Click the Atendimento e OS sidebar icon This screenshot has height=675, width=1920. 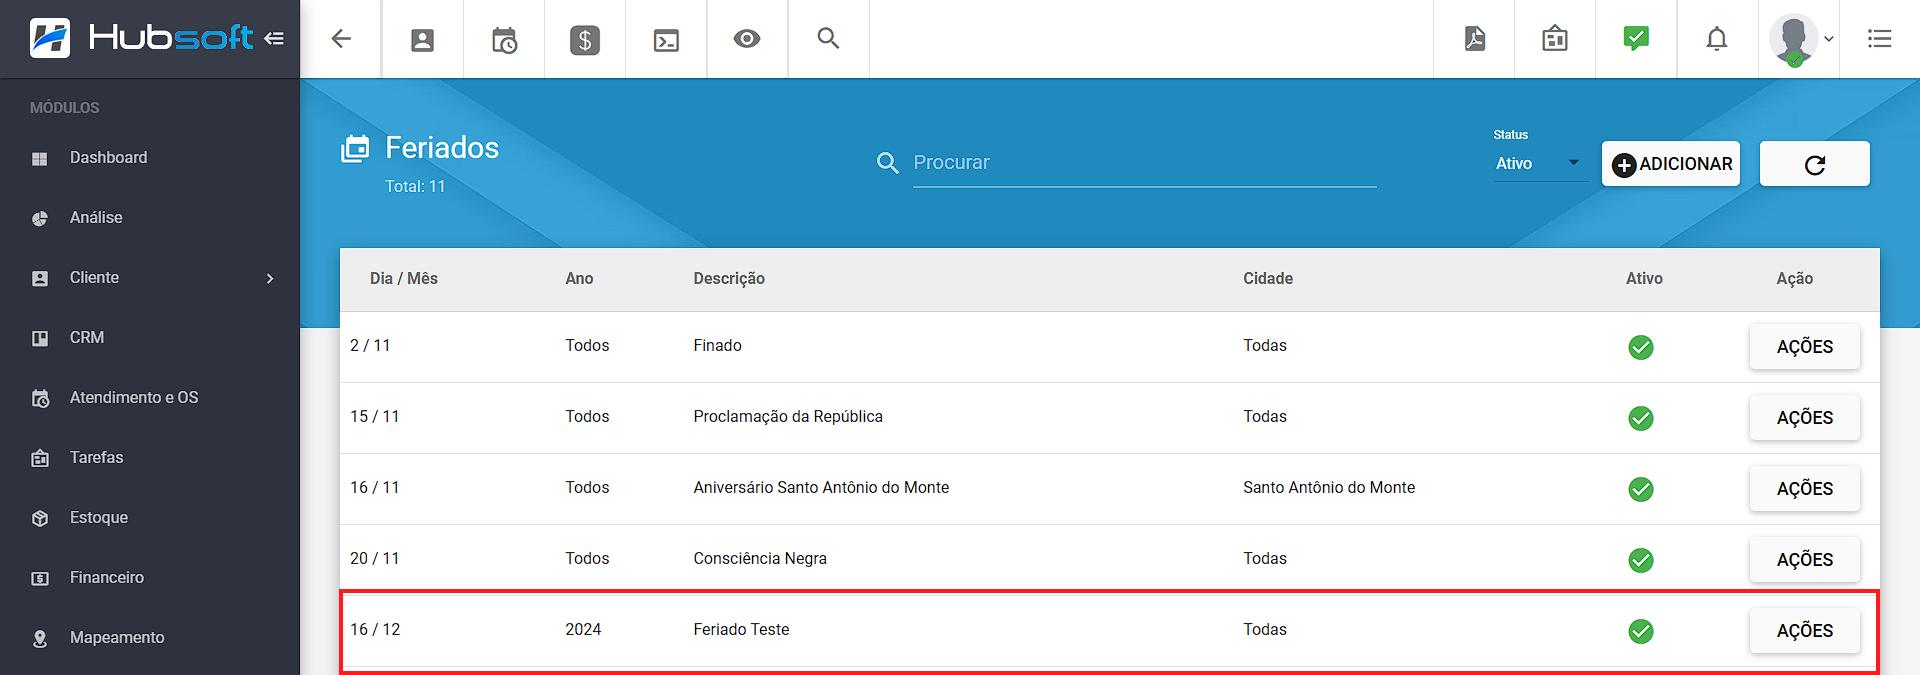(x=40, y=399)
